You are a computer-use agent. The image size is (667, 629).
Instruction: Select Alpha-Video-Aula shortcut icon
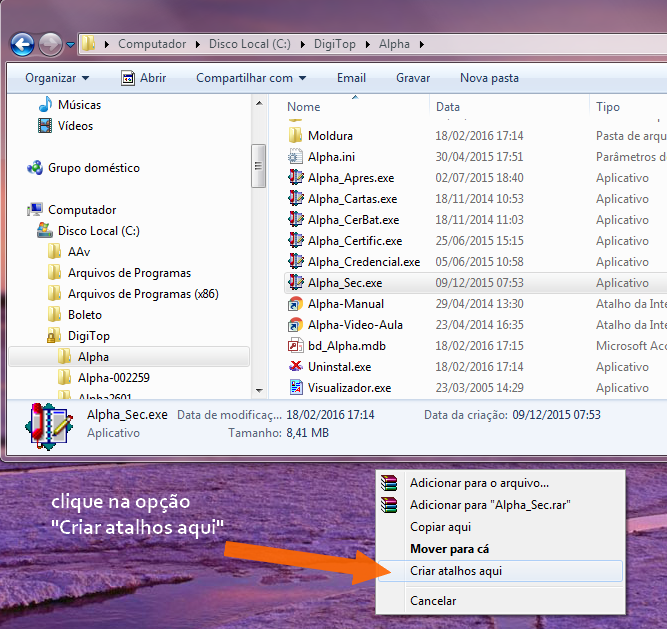[295, 324]
